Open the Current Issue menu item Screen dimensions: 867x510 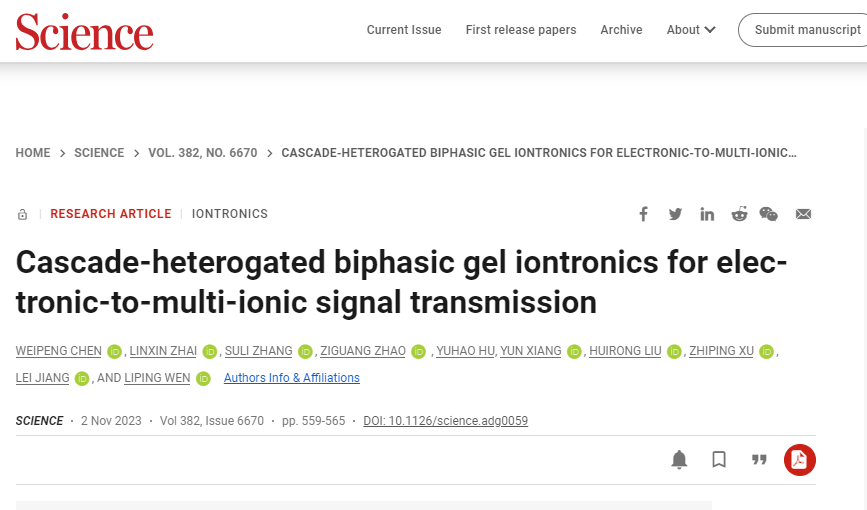point(404,30)
